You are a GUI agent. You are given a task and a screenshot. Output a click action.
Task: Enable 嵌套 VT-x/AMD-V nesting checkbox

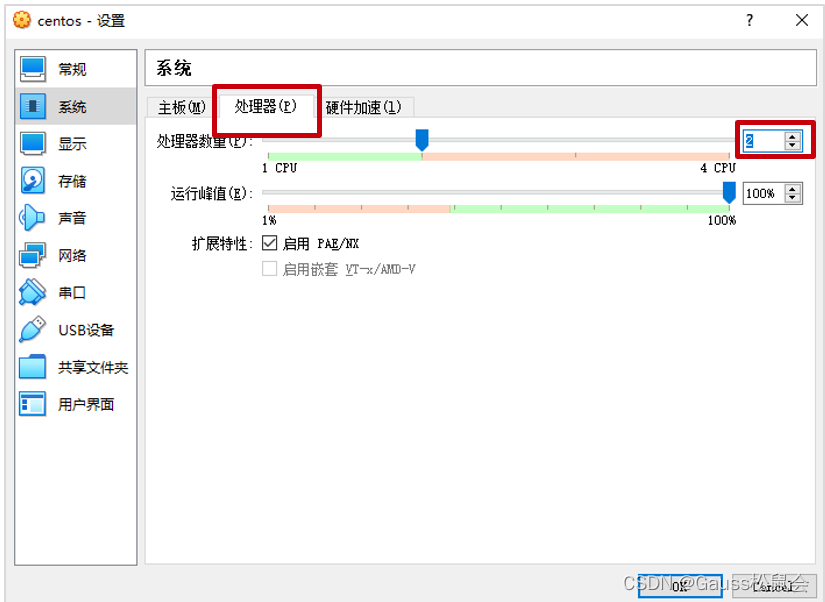(x=269, y=269)
